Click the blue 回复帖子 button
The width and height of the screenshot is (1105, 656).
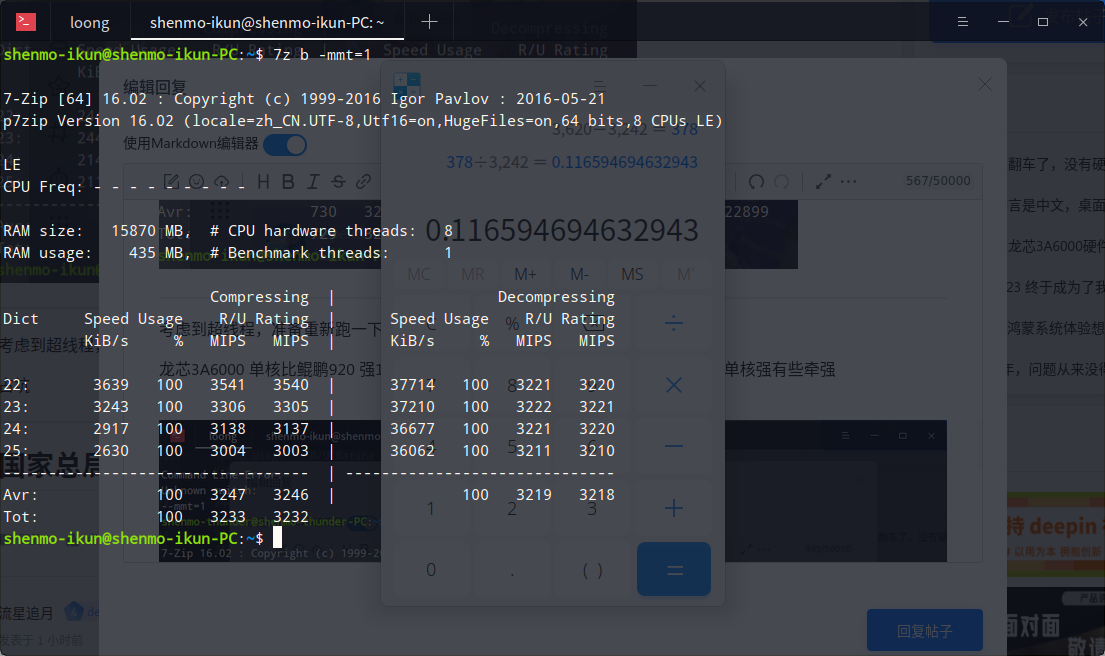(925, 631)
